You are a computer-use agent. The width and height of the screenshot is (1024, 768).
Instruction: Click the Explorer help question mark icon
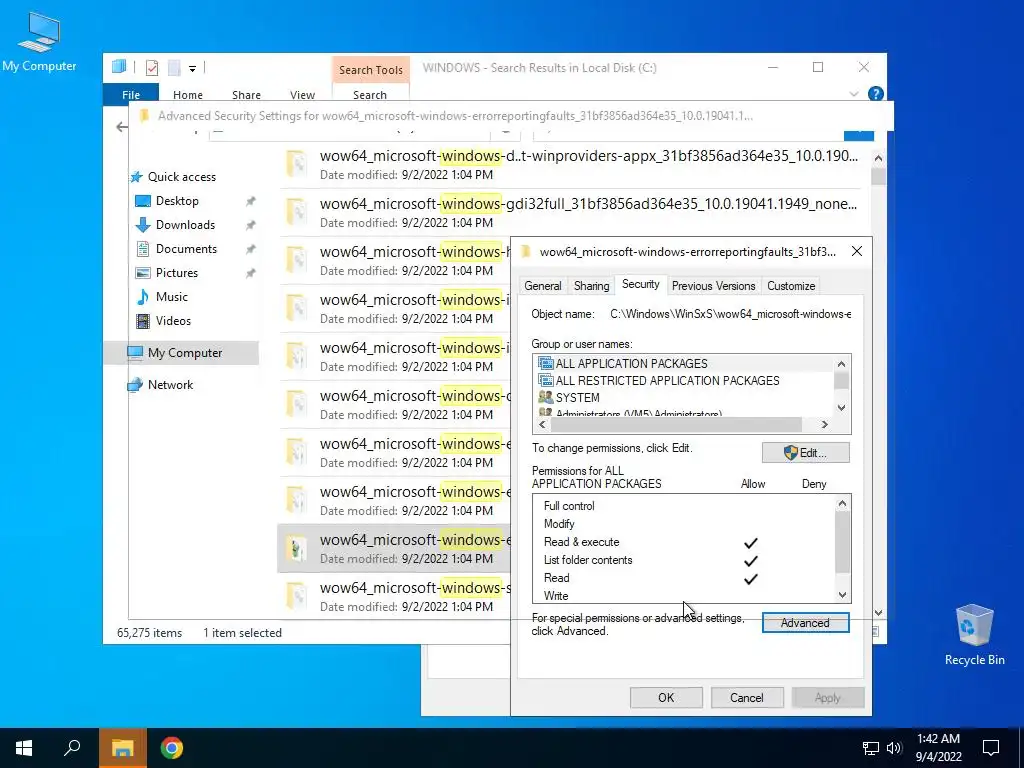pos(875,94)
